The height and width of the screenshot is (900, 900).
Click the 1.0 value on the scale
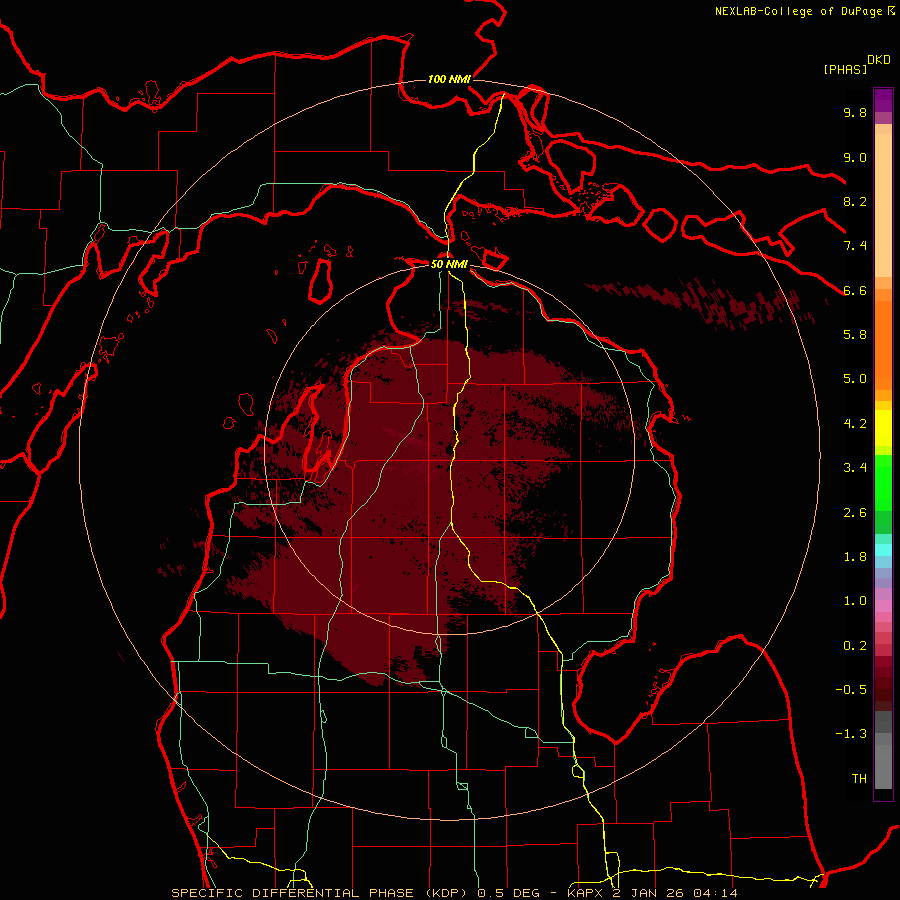coord(855,601)
